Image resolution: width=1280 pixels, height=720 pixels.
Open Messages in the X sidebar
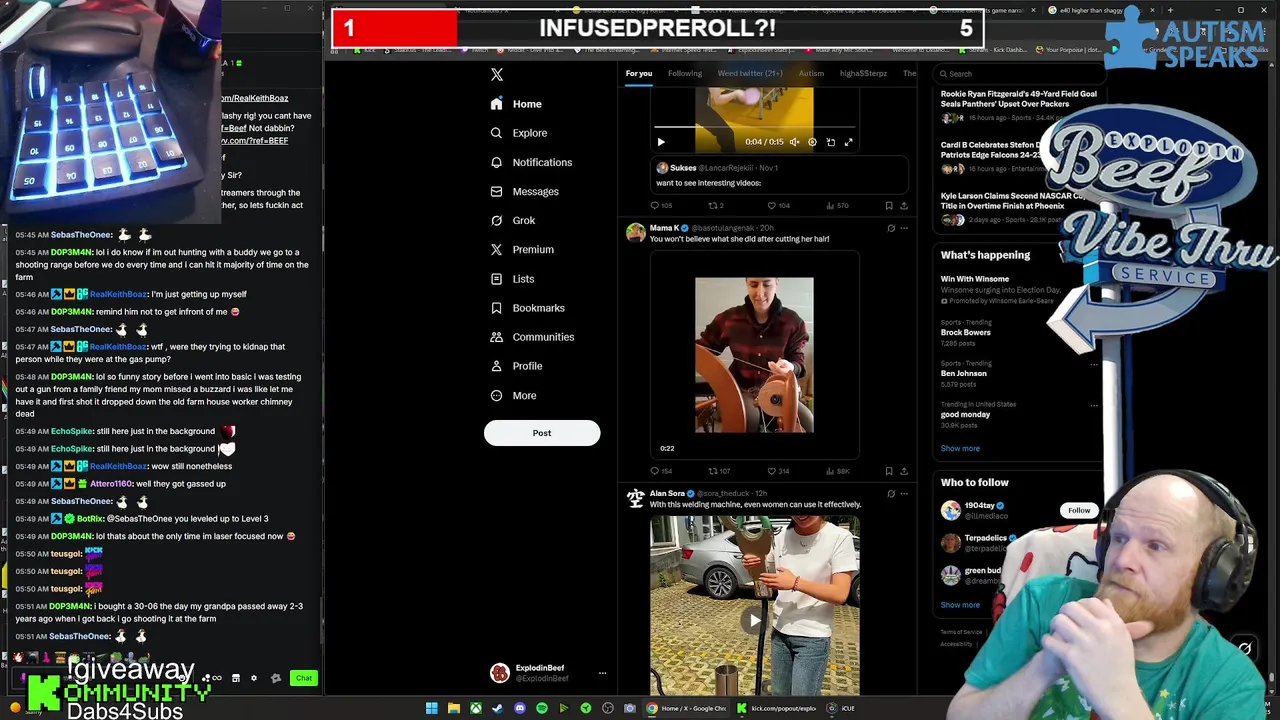click(524, 191)
